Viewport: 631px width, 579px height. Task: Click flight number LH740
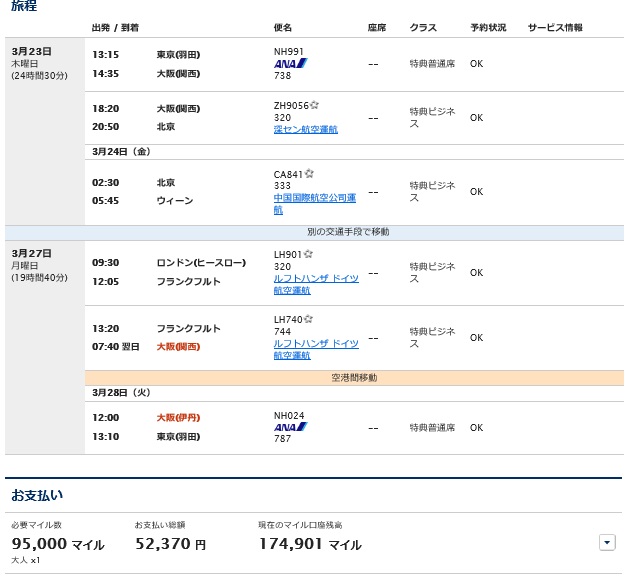pos(288,319)
